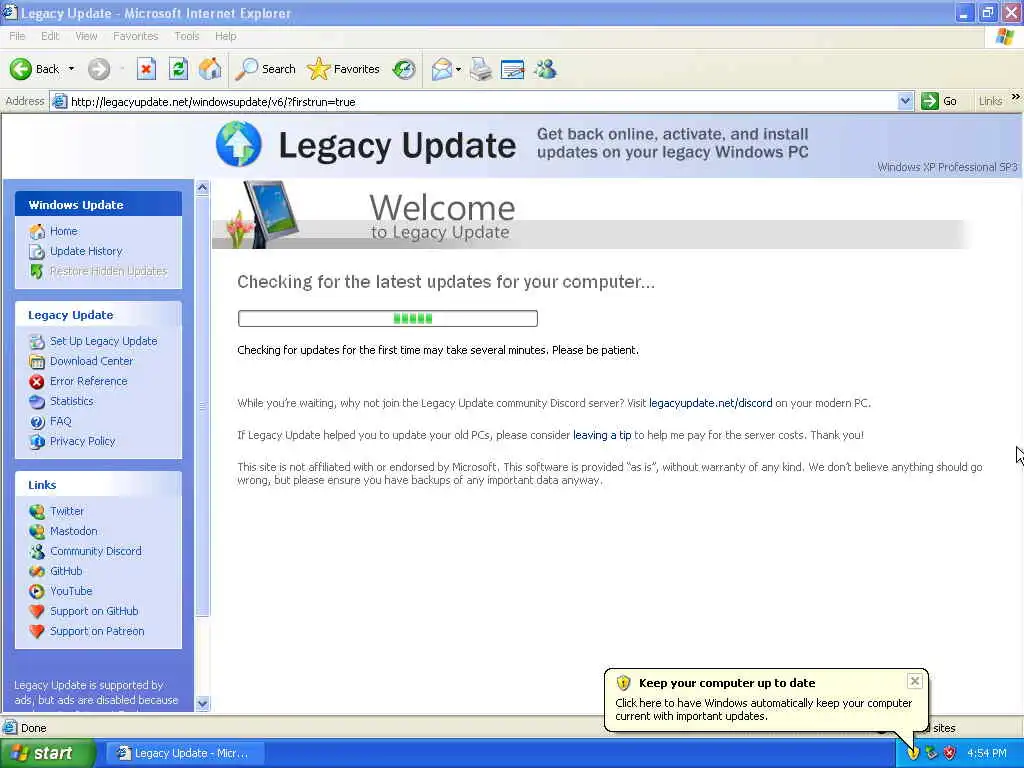Select the Legacy Update taskbar button
Screen dimensions: 1024x768
[x=184, y=753]
